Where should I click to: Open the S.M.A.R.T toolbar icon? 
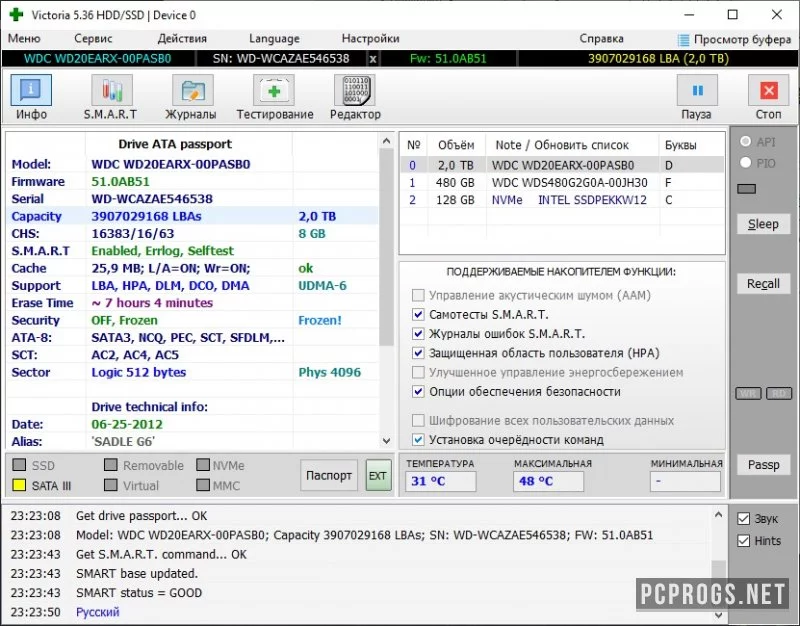click(x=111, y=90)
